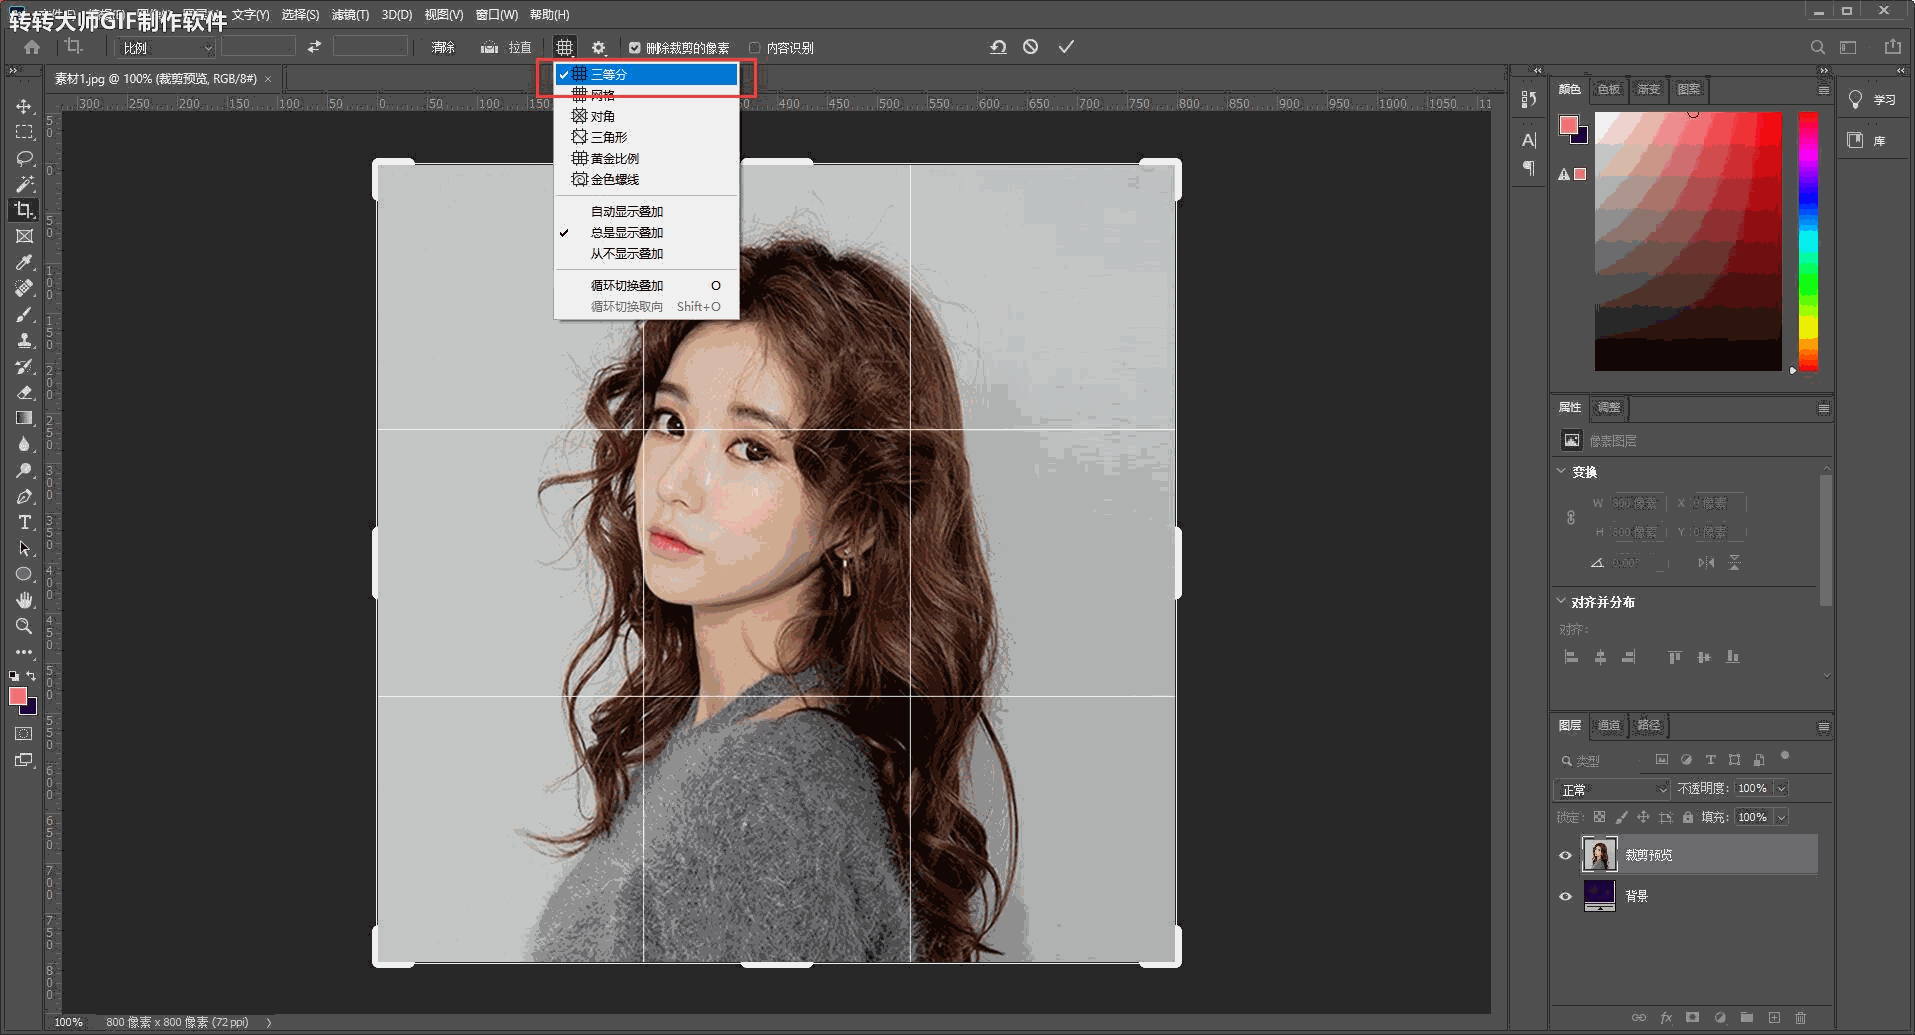Open the overlay grid options button
This screenshot has width=1915, height=1035.
tap(565, 47)
